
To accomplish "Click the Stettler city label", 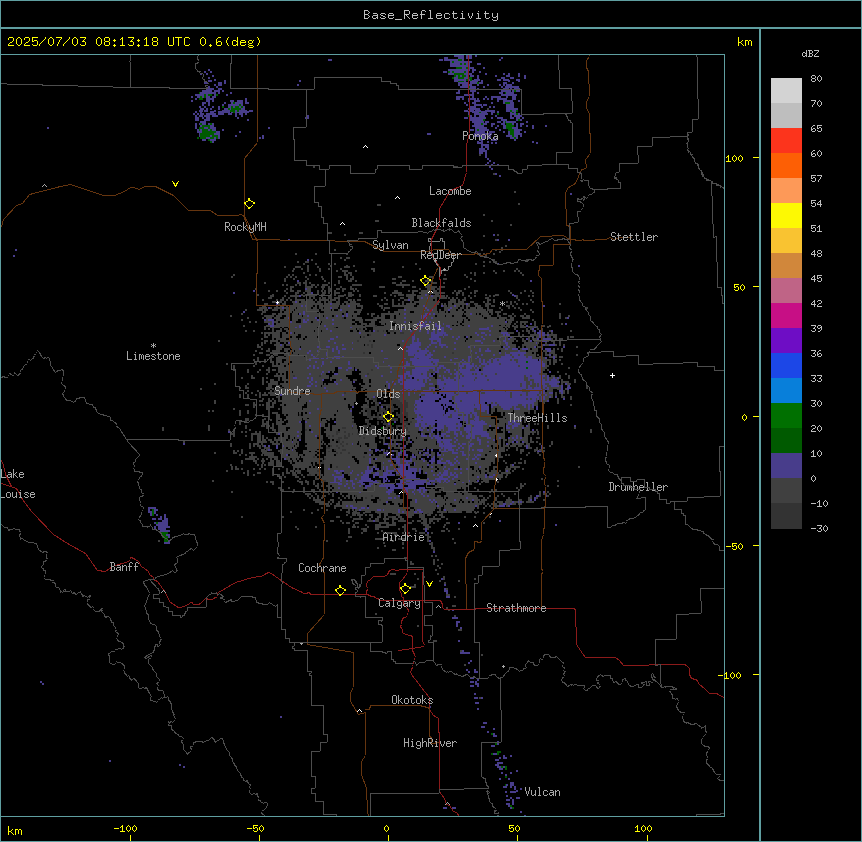I will [634, 237].
